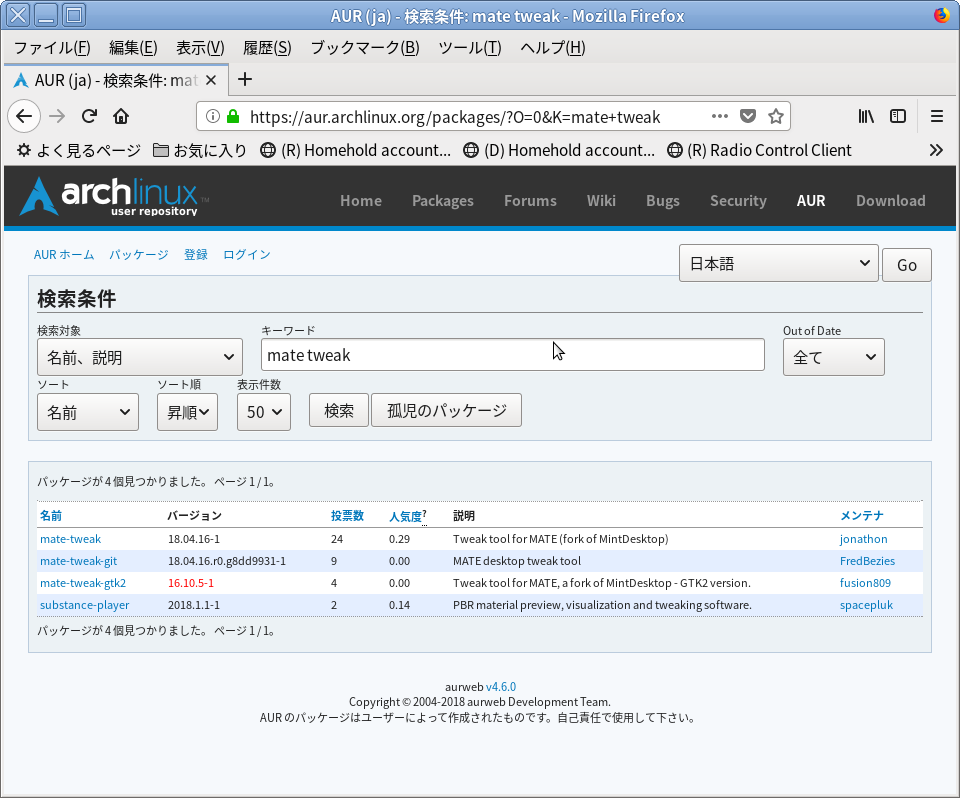Expand ソート dropdown showing 名前
Viewport: 960px width, 798px height.
88,412
